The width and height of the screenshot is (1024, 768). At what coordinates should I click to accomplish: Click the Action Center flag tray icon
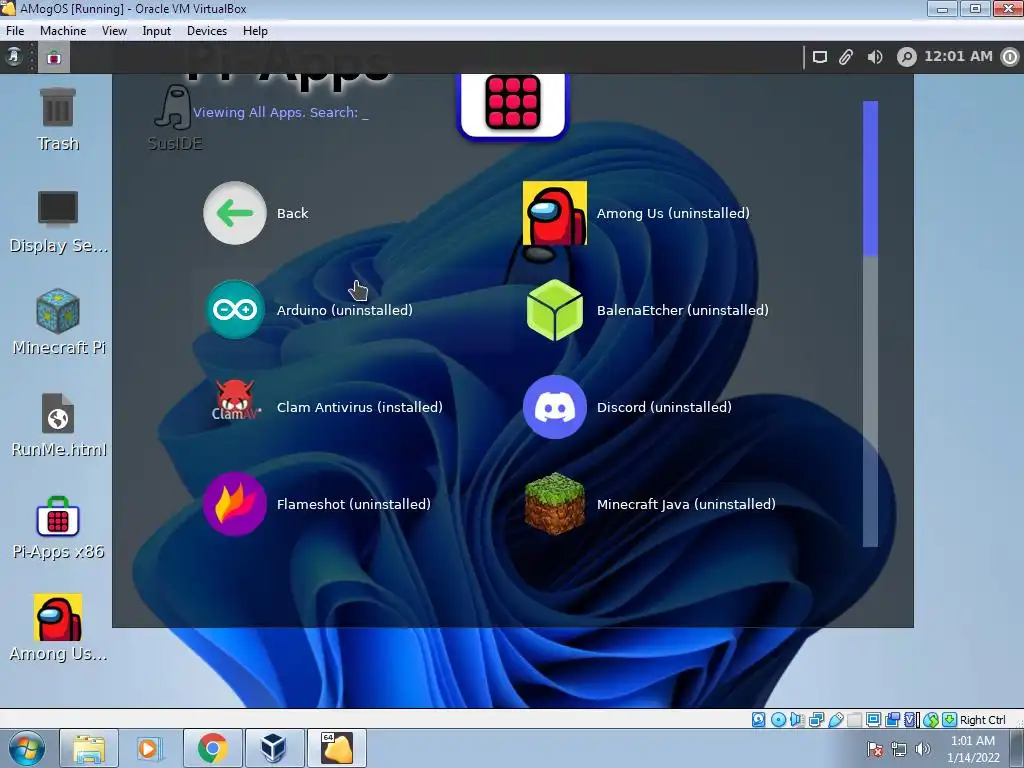click(874, 749)
